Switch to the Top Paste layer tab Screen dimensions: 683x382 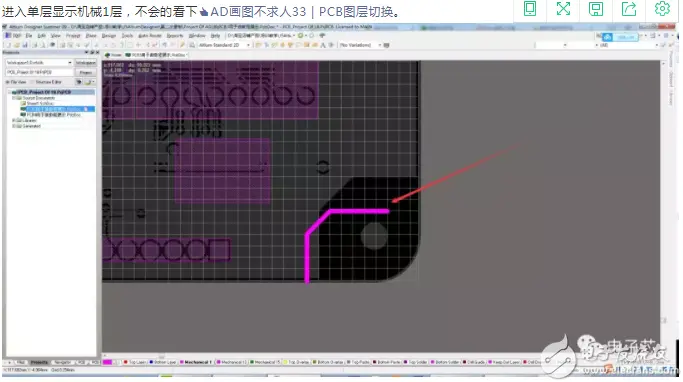tap(358, 362)
